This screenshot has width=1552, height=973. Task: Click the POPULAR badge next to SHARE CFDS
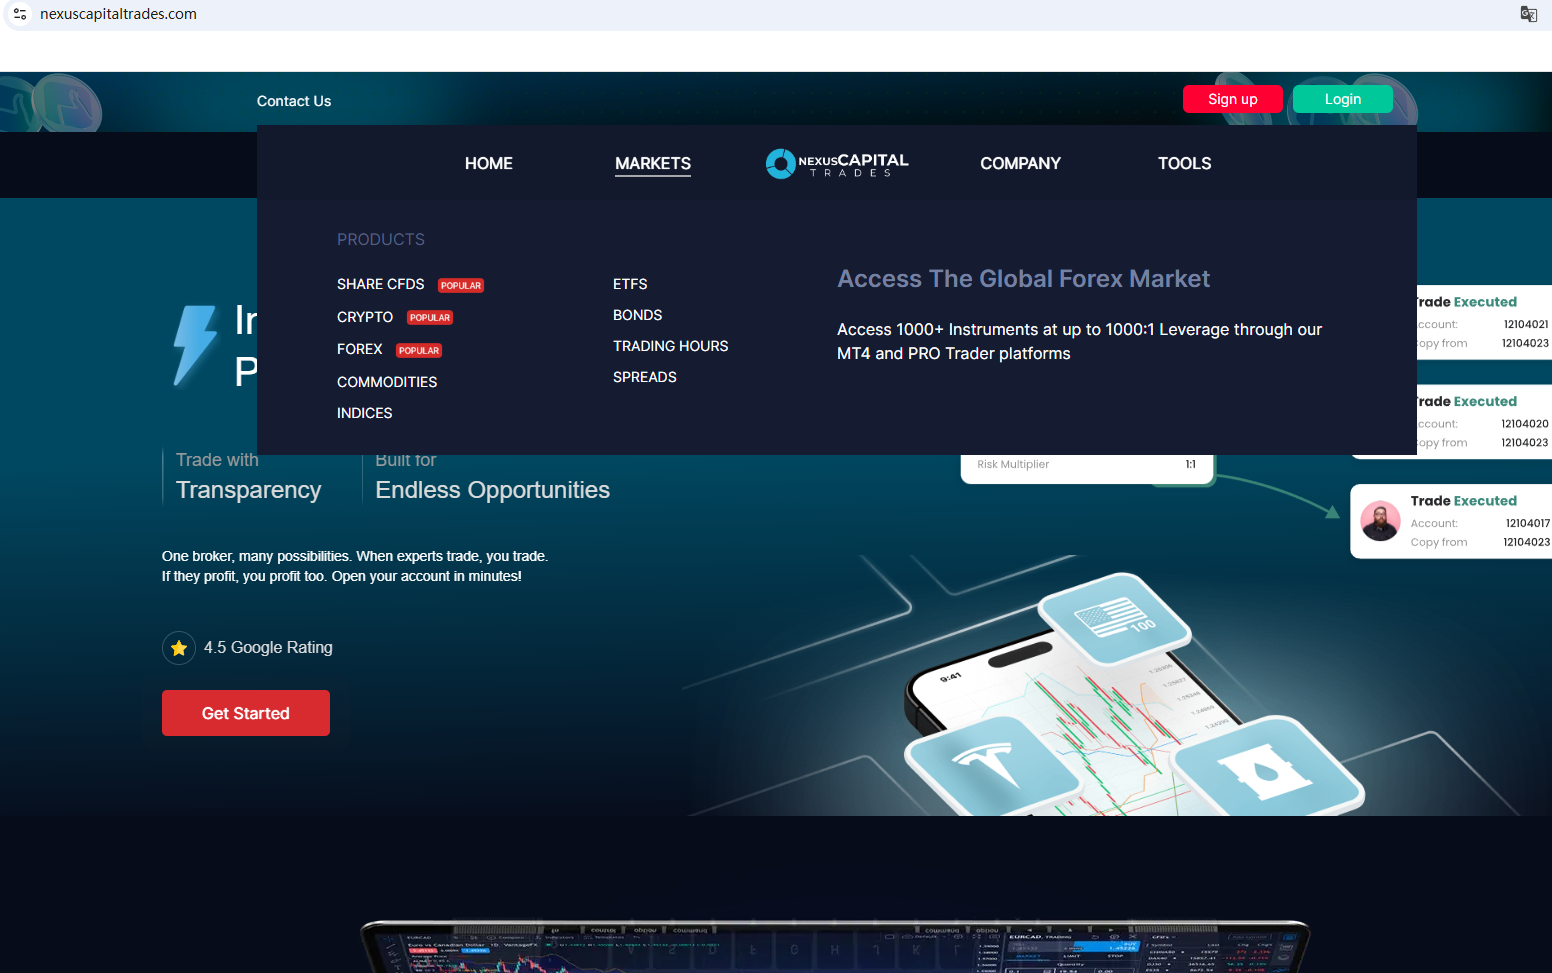(x=461, y=285)
